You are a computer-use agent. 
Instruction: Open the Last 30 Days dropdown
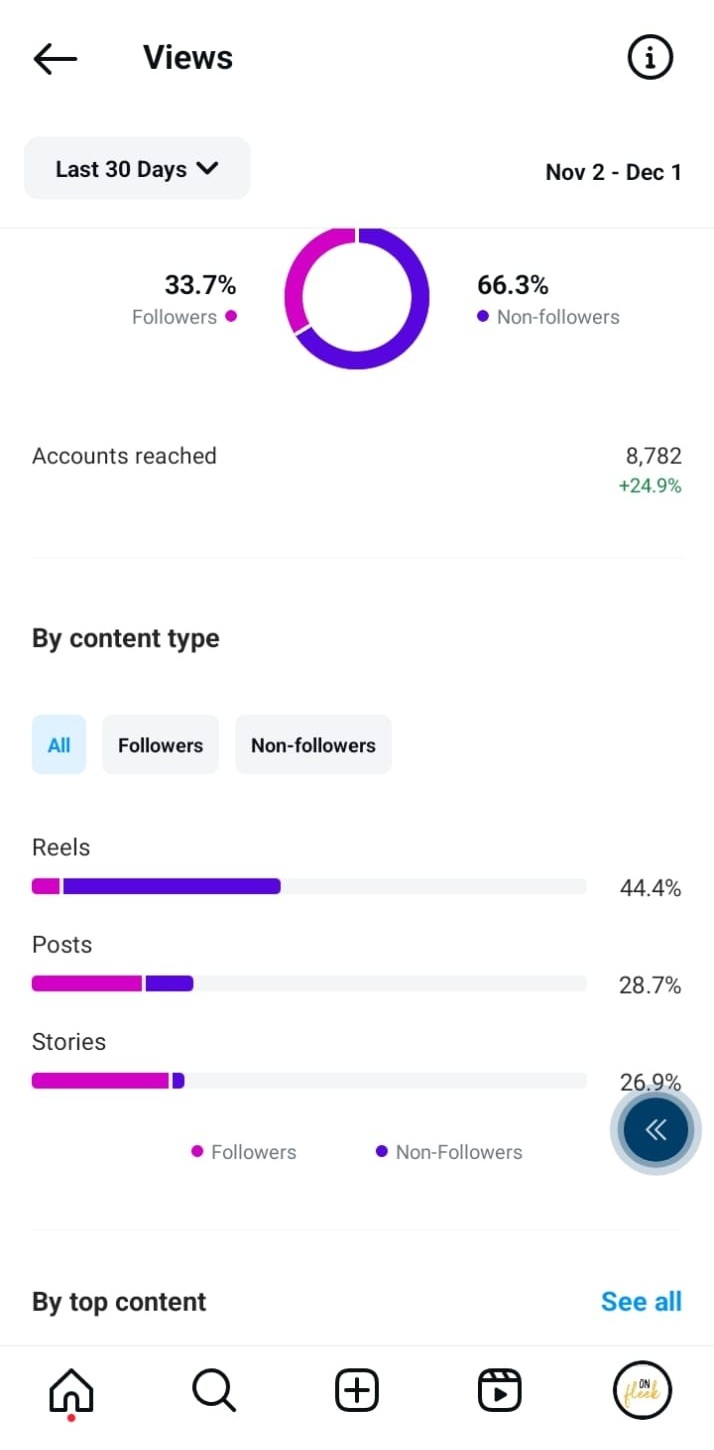137,169
